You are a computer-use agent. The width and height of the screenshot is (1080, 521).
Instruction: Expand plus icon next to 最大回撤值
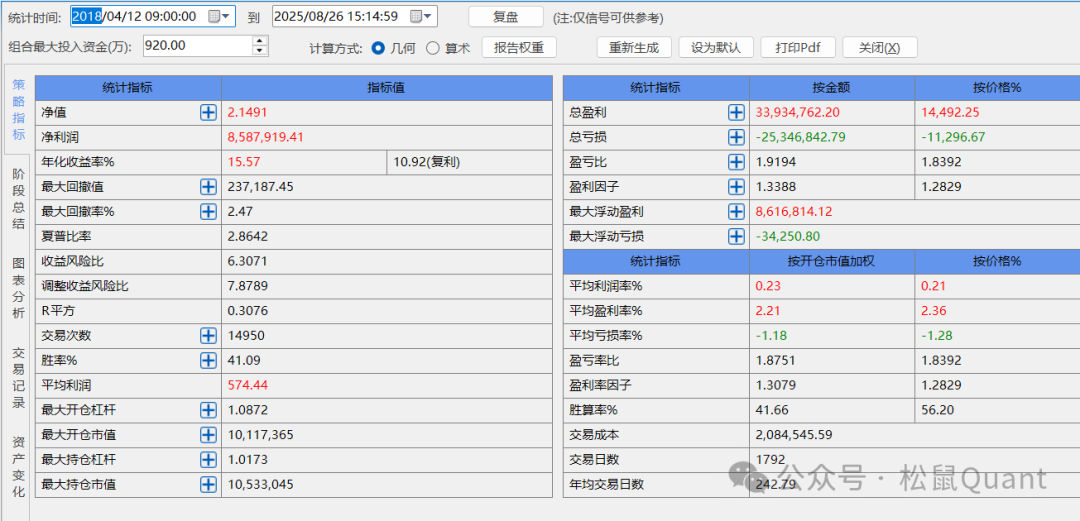click(208, 187)
